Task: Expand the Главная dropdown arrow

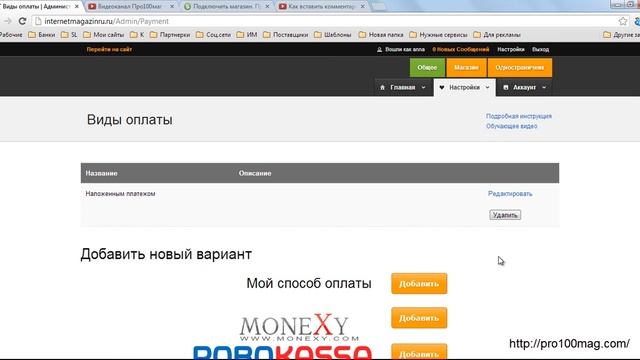Action: tap(423, 87)
